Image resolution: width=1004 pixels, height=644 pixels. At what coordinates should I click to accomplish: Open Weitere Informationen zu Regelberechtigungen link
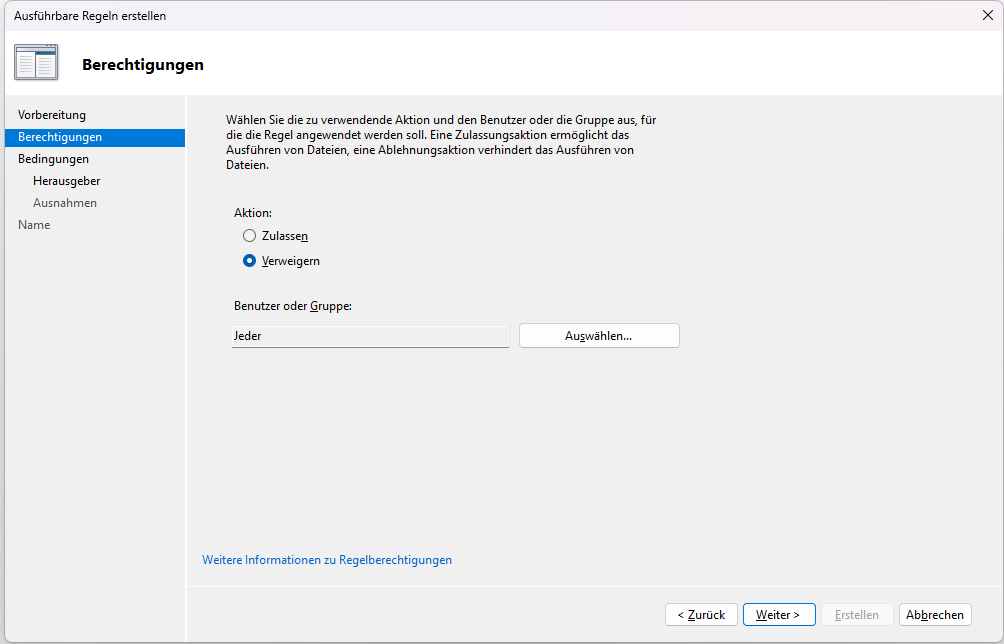tap(327, 560)
